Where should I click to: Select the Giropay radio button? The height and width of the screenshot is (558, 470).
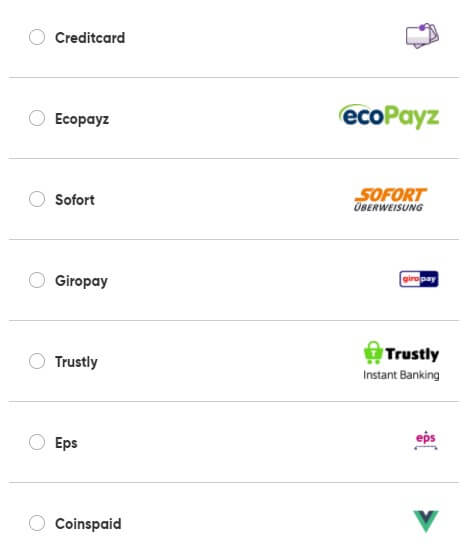pyautogui.click(x=37, y=280)
